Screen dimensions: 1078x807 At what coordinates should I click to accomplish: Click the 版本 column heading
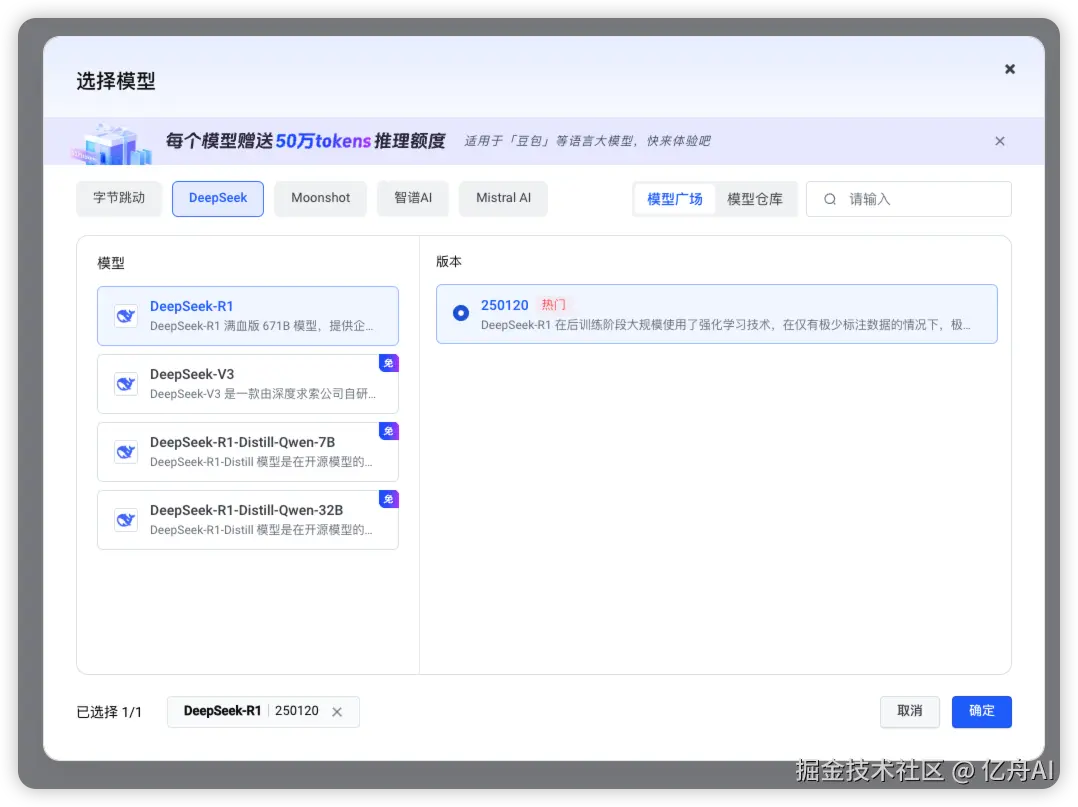(449, 261)
